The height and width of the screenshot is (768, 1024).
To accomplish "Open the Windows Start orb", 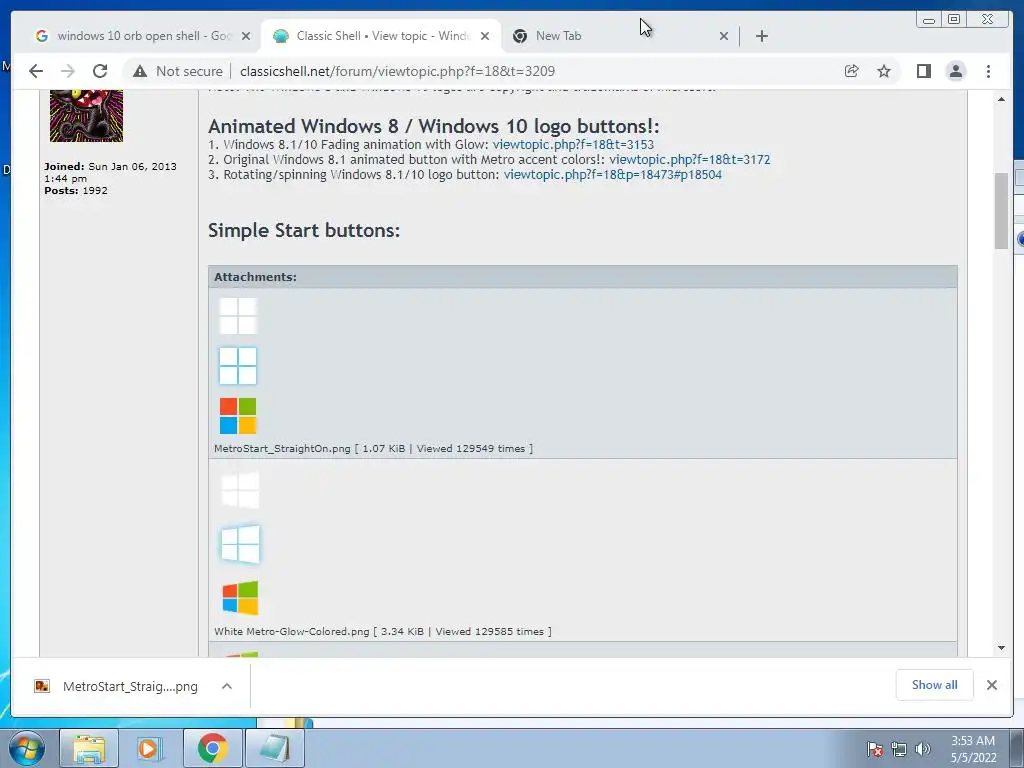I will click(27, 748).
